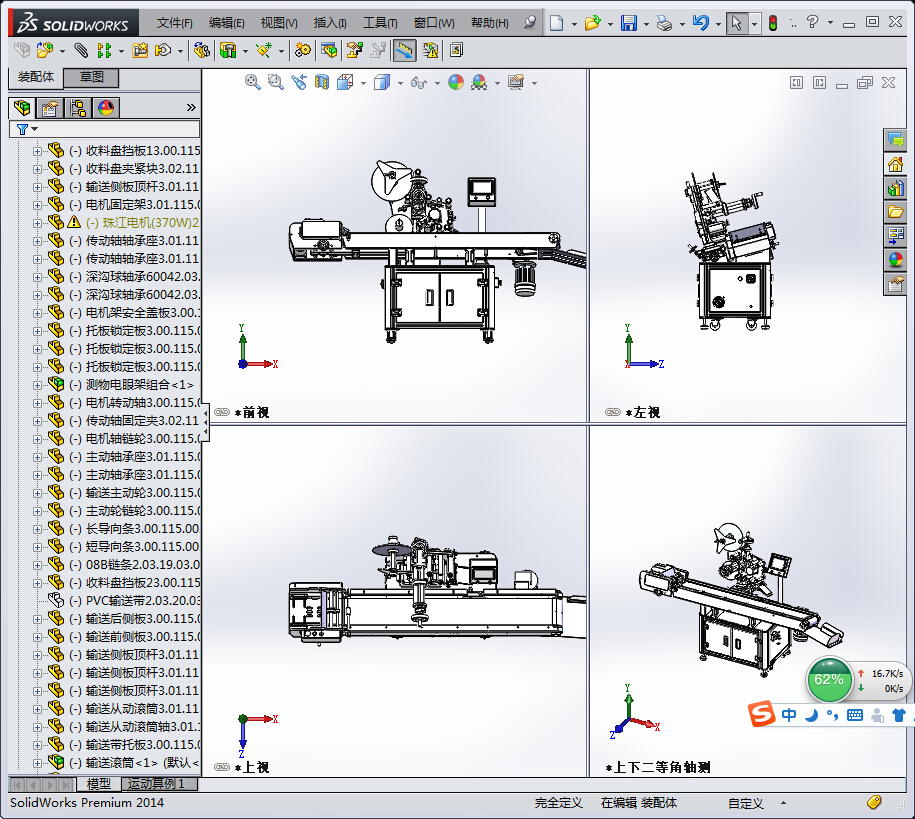Click the 自定义 unit system status item
The width and height of the screenshot is (915, 819).
coord(746,804)
